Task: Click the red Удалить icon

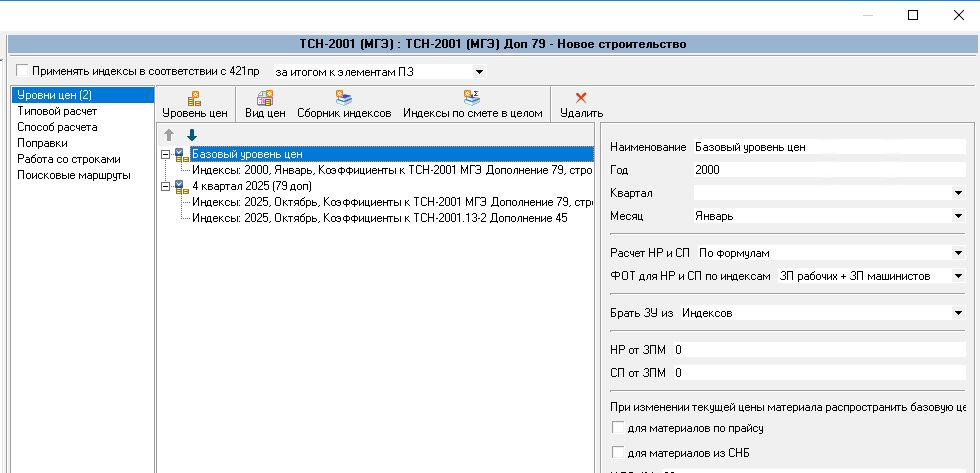Action: point(581,98)
